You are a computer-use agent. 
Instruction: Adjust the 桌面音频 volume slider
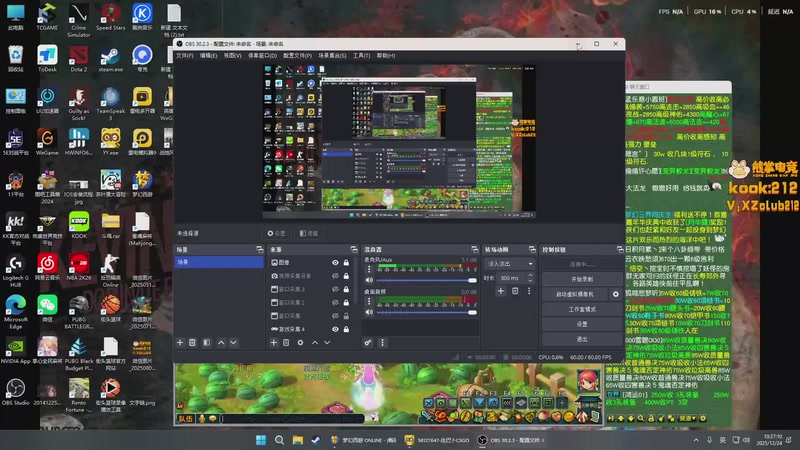(427, 312)
